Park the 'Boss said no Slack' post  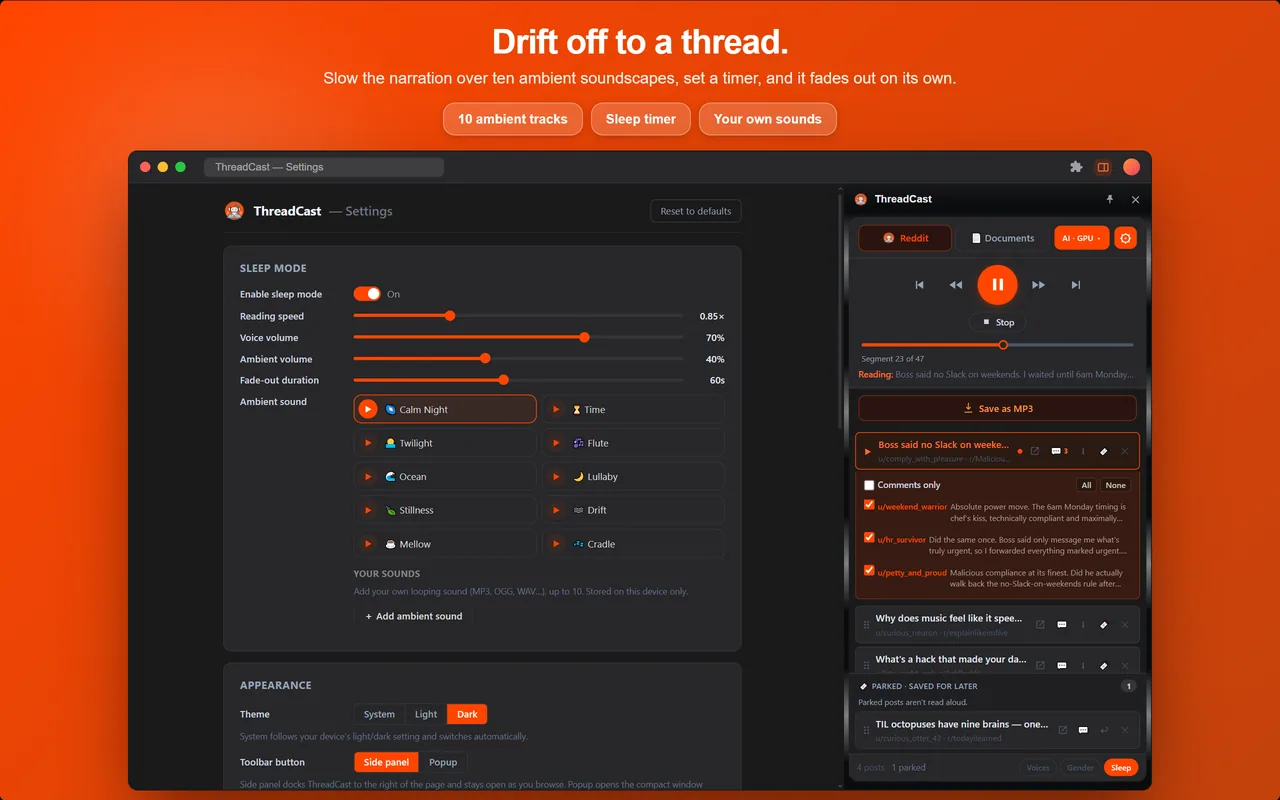pos(1104,451)
